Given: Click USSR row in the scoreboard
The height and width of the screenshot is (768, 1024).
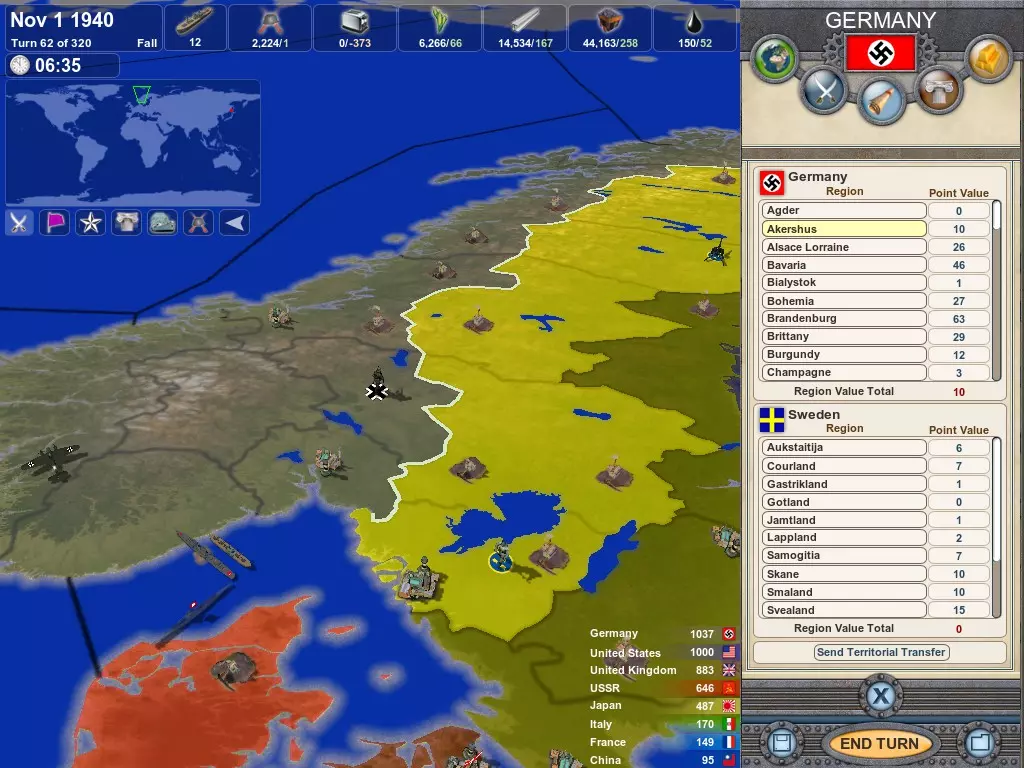Looking at the screenshot, I should [x=662, y=688].
